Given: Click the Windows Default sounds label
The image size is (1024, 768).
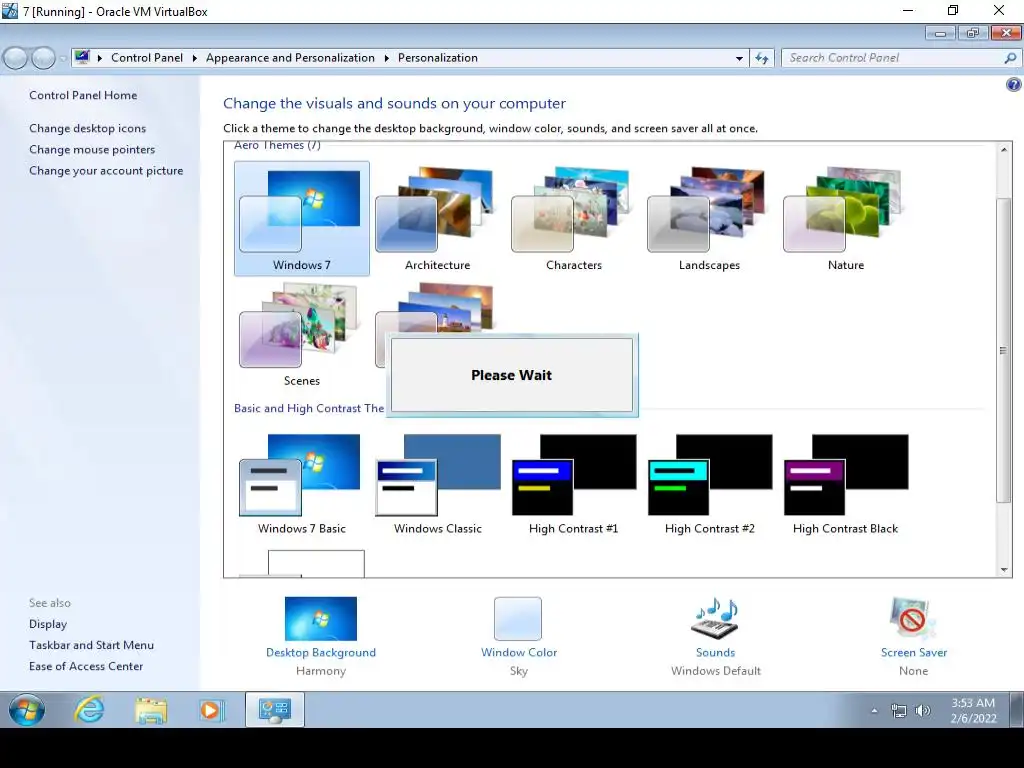Looking at the screenshot, I should click(x=715, y=671).
